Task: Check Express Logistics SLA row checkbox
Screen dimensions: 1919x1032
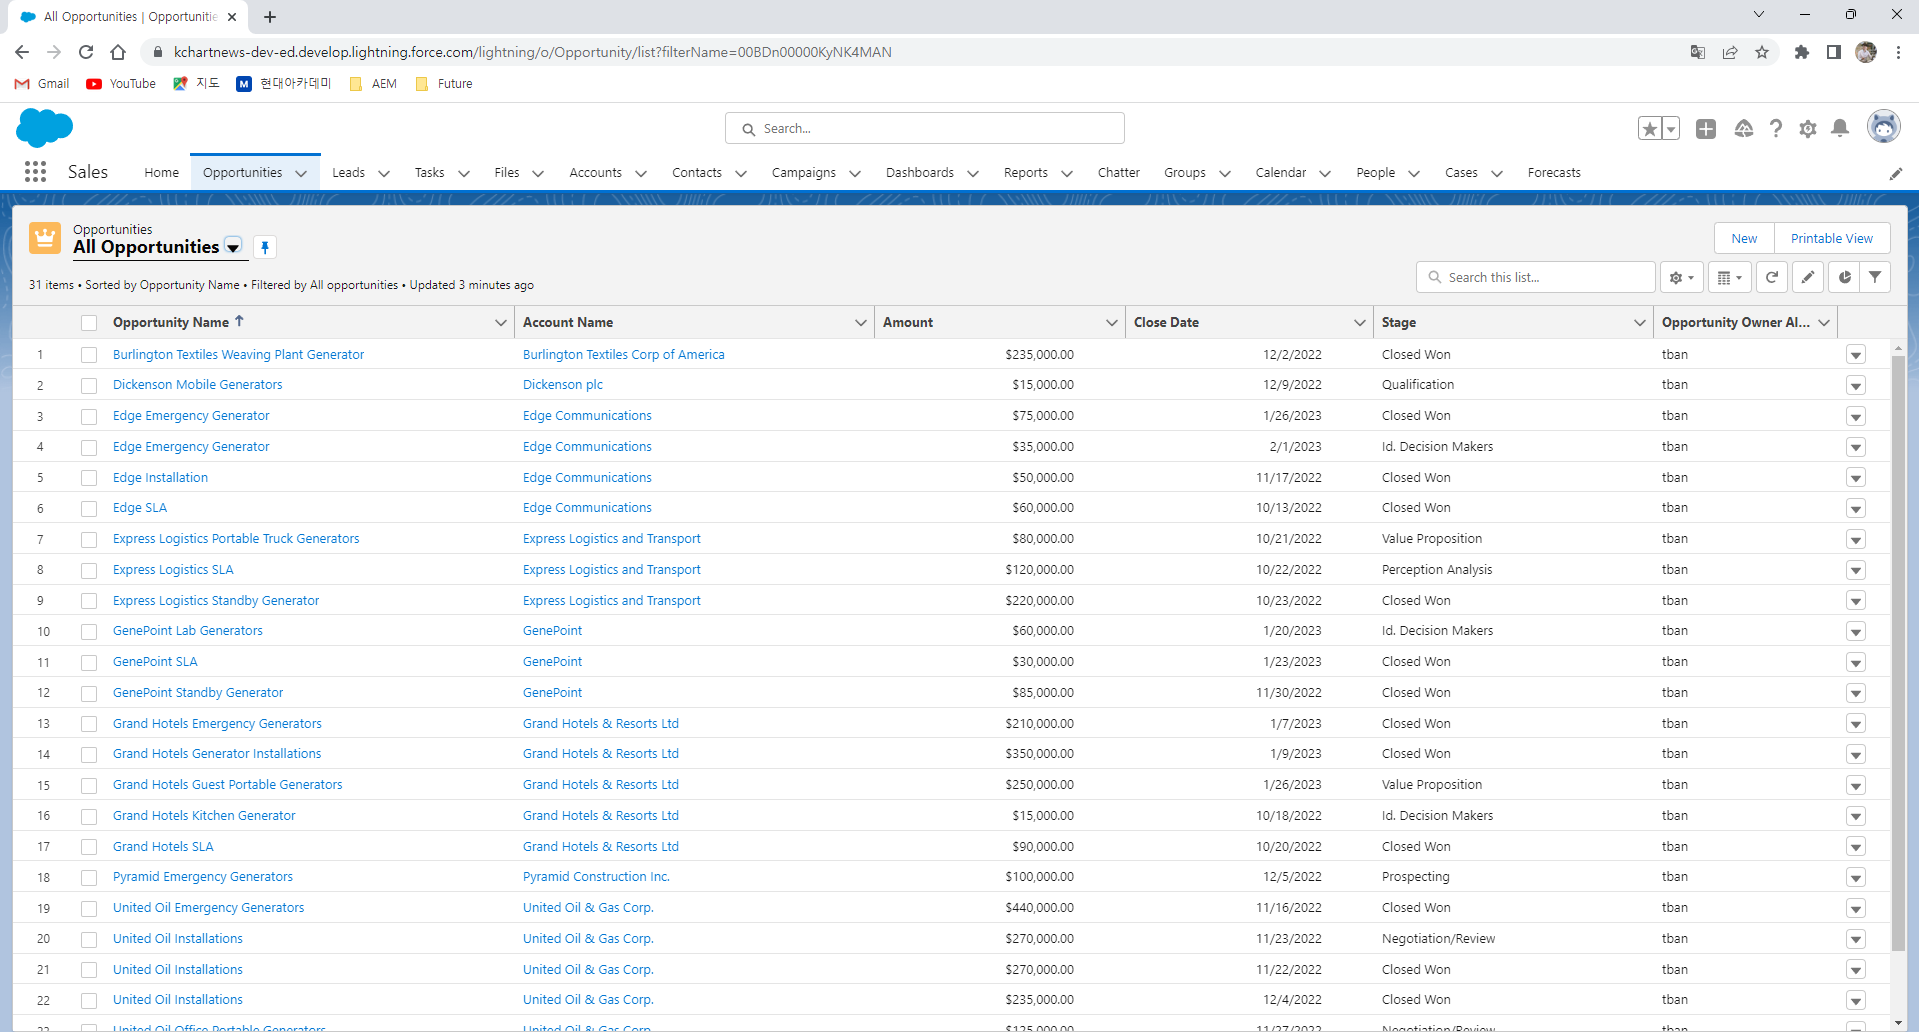Action: coord(89,570)
